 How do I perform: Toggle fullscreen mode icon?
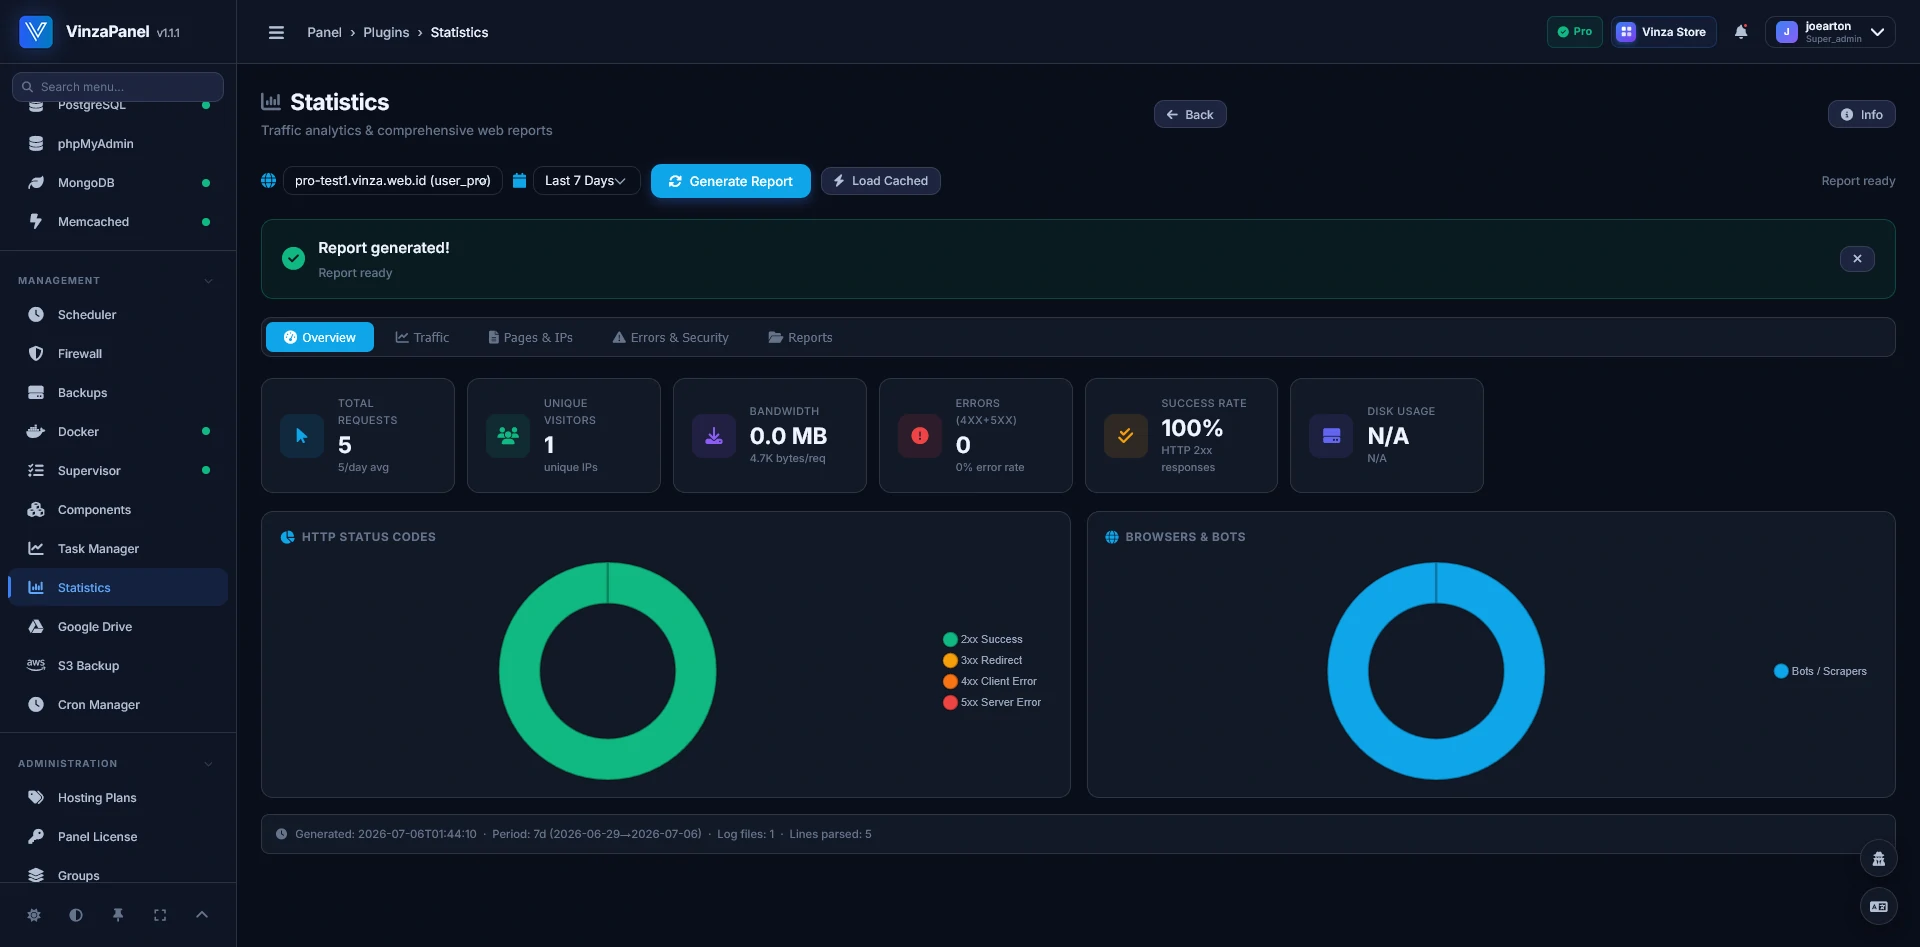click(160, 915)
